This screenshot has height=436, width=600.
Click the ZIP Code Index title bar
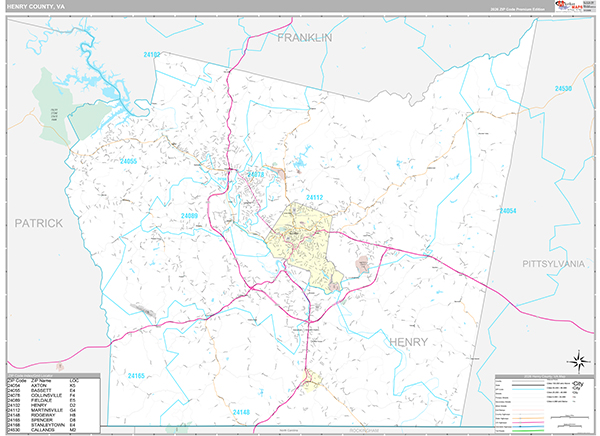click(x=54, y=376)
